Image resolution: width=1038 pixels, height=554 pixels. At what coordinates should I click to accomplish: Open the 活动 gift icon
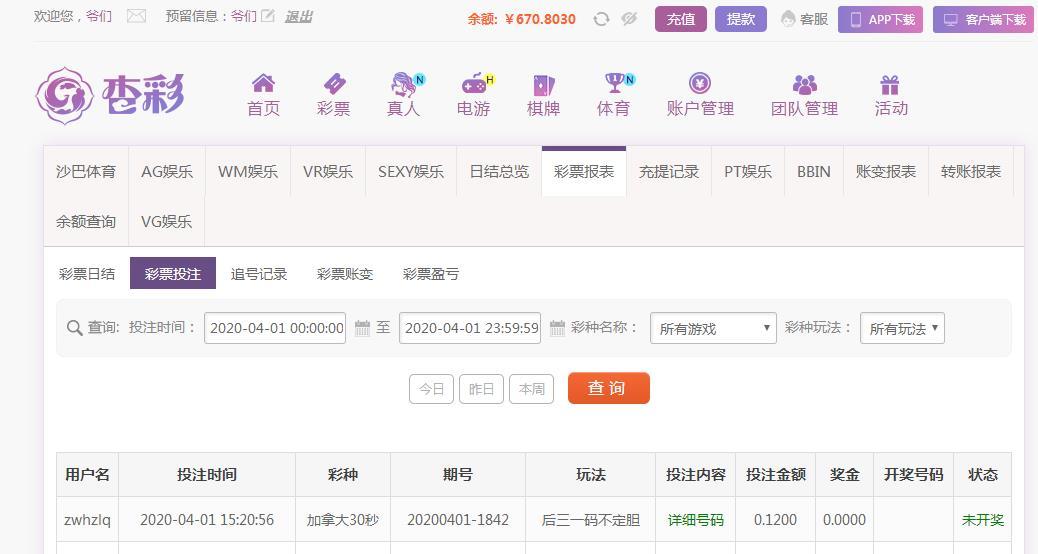click(x=890, y=85)
